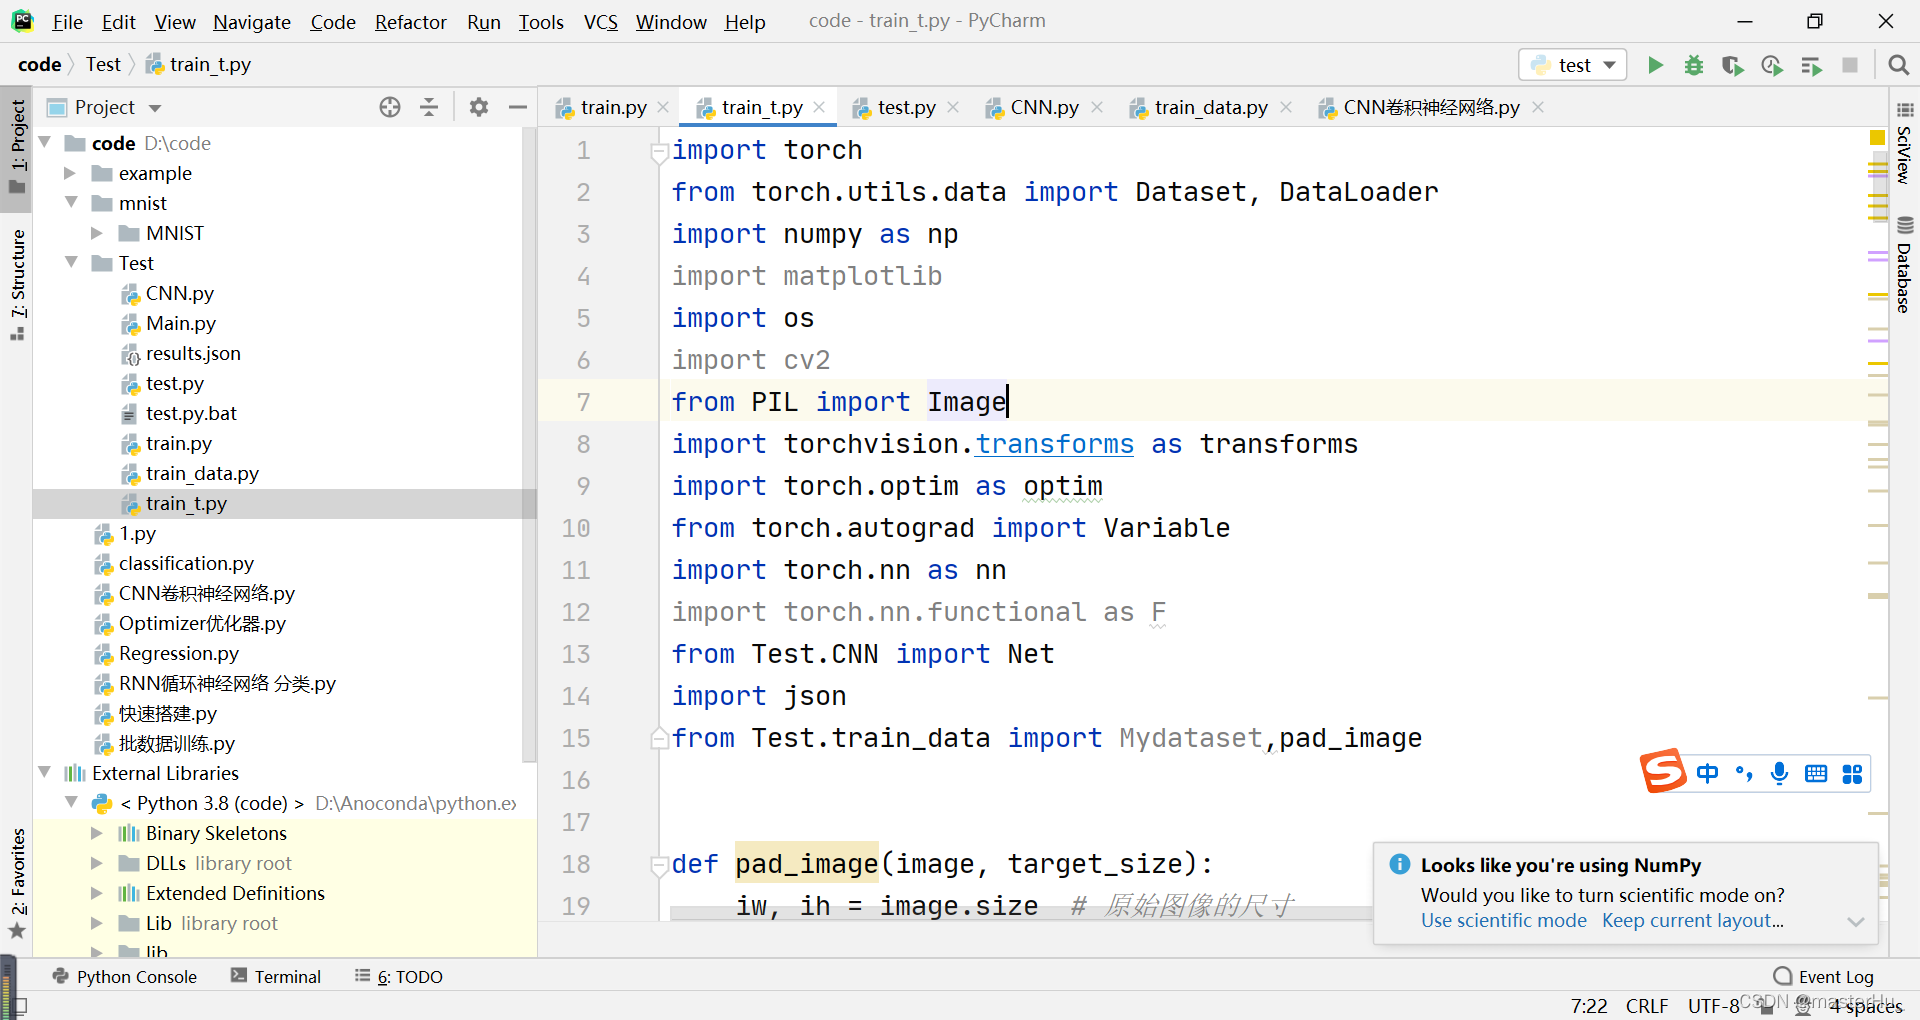
Task: Open Search Everywhere magnifier icon
Action: 1898,65
